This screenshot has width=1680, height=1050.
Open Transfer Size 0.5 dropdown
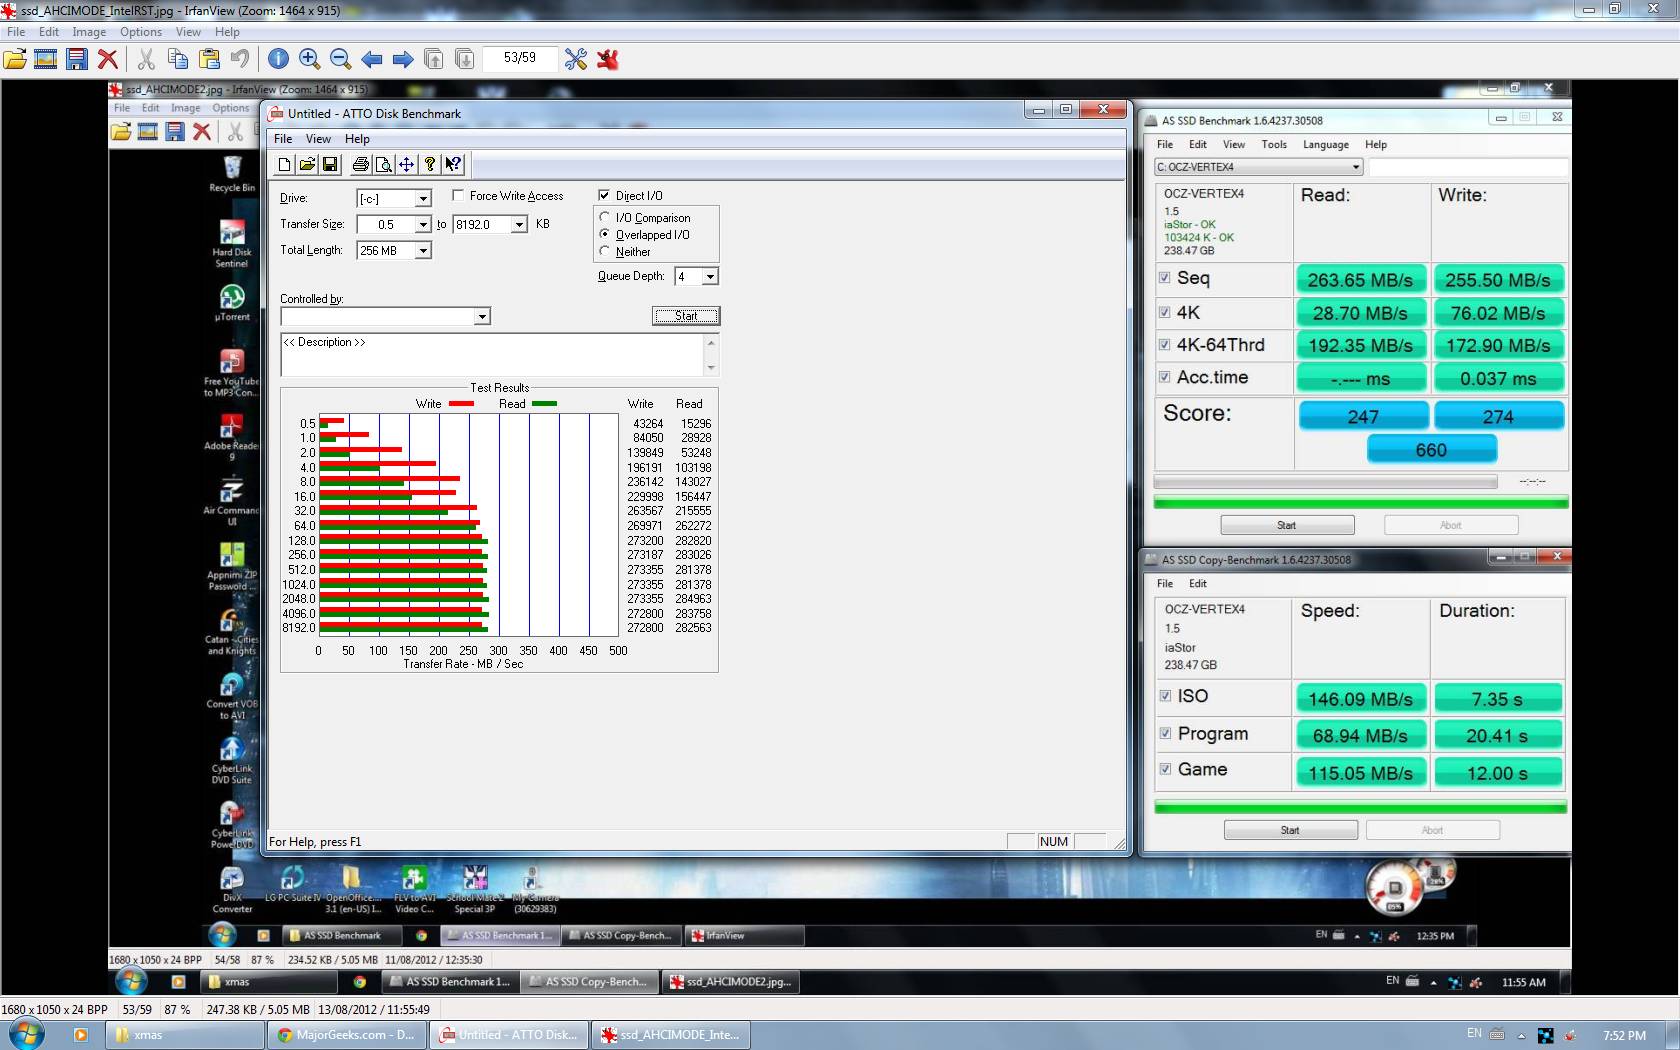point(423,225)
